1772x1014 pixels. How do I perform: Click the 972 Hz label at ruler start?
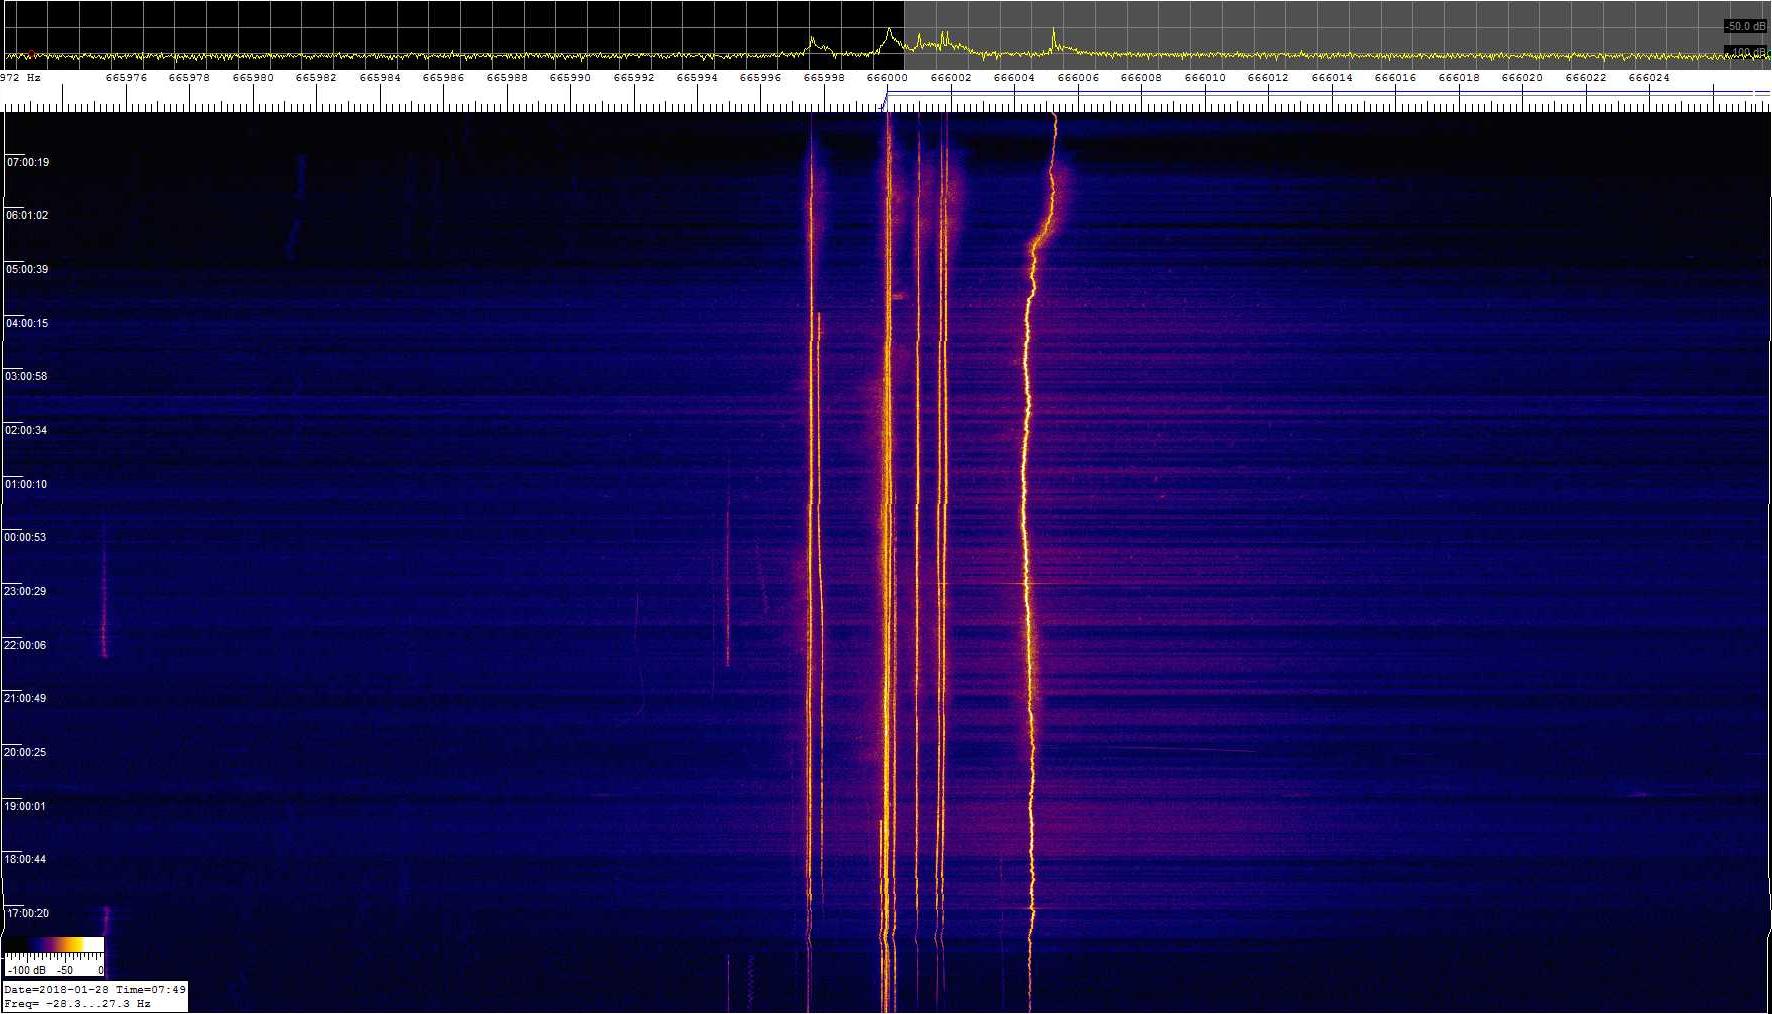pyautogui.click(x=20, y=78)
